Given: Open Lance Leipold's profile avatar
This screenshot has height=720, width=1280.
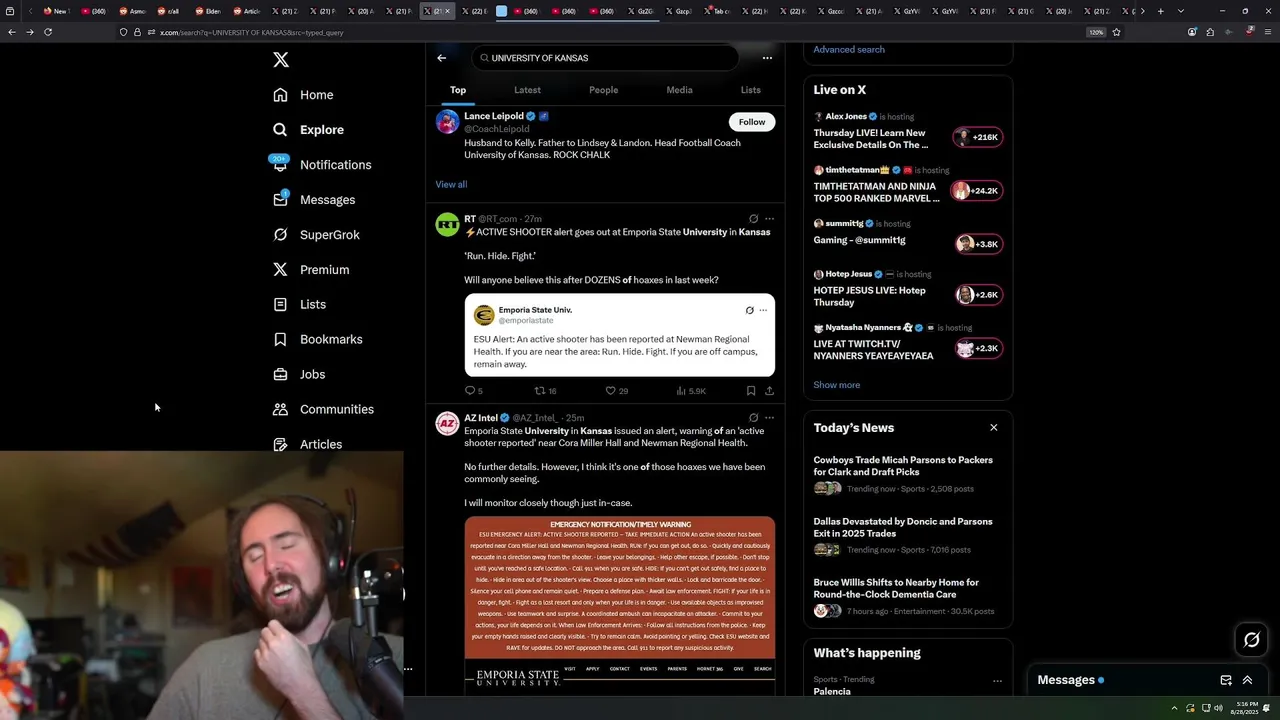Looking at the screenshot, I should [447, 122].
